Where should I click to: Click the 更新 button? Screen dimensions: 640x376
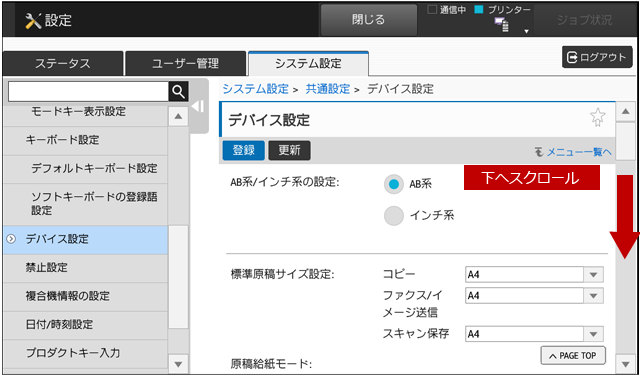289,151
